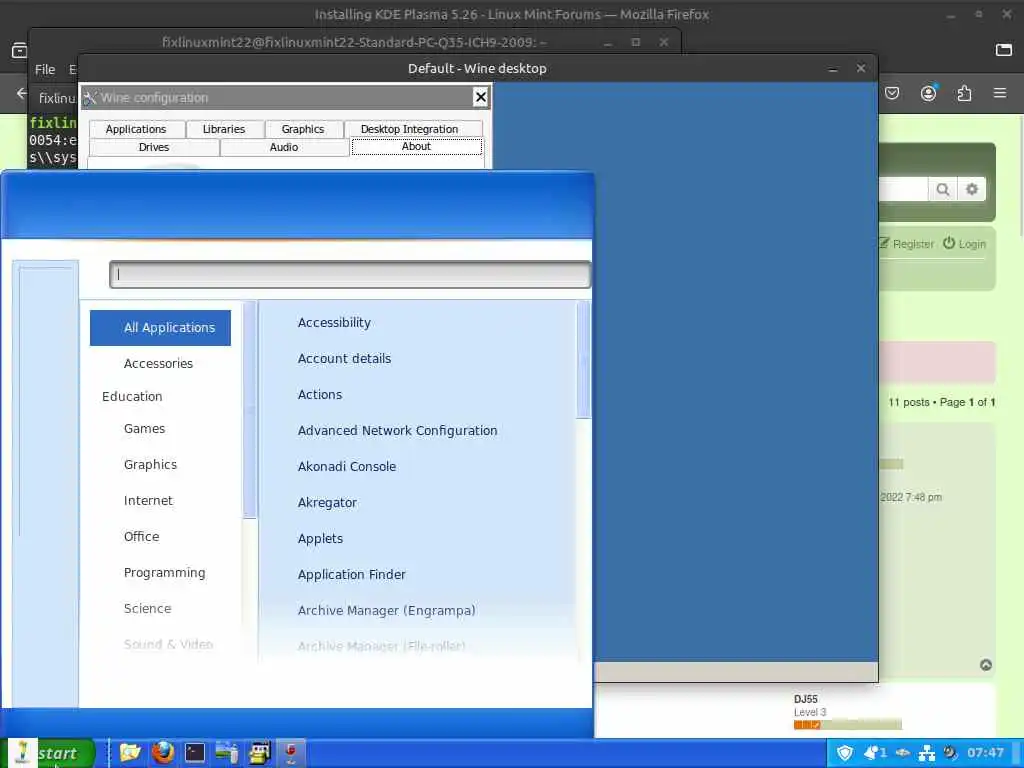Select Sound & Video category
The width and height of the screenshot is (1024, 768).
(168, 644)
